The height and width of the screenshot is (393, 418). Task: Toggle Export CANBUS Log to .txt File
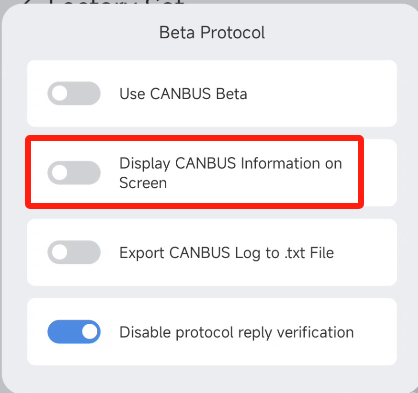click(74, 252)
